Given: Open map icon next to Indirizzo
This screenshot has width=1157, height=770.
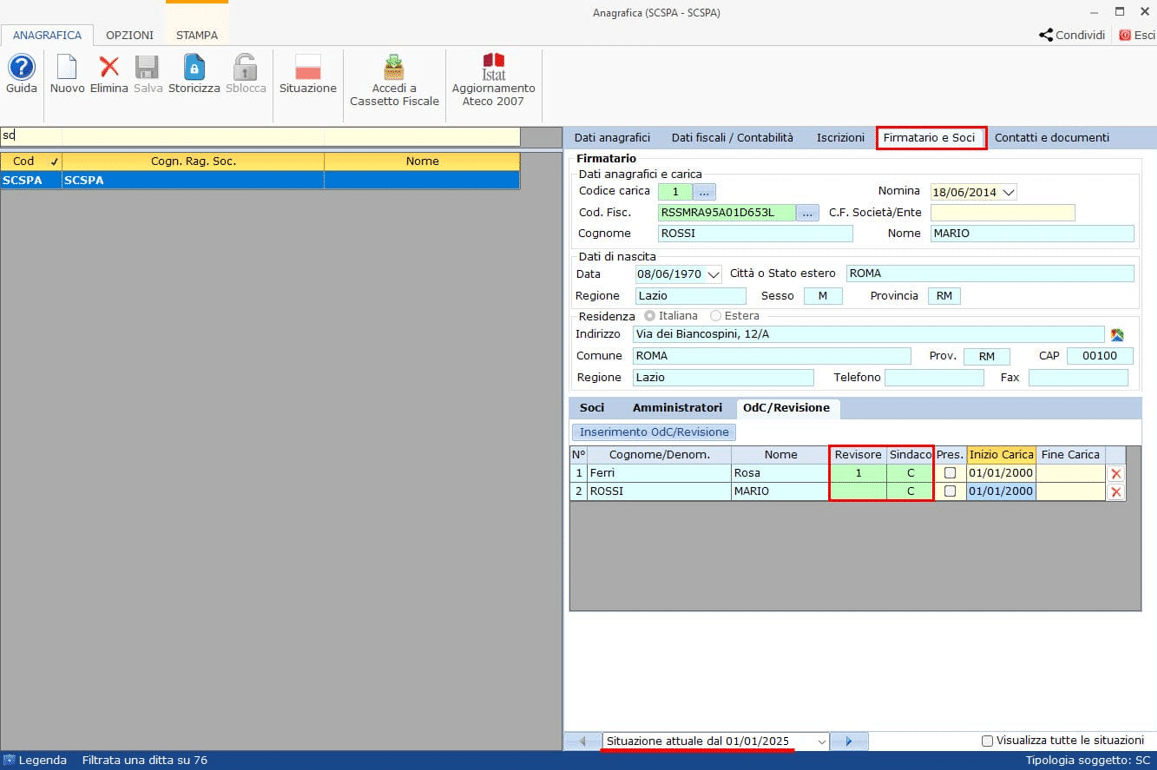Looking at the screenshot, I should (x=1117, y=335).
